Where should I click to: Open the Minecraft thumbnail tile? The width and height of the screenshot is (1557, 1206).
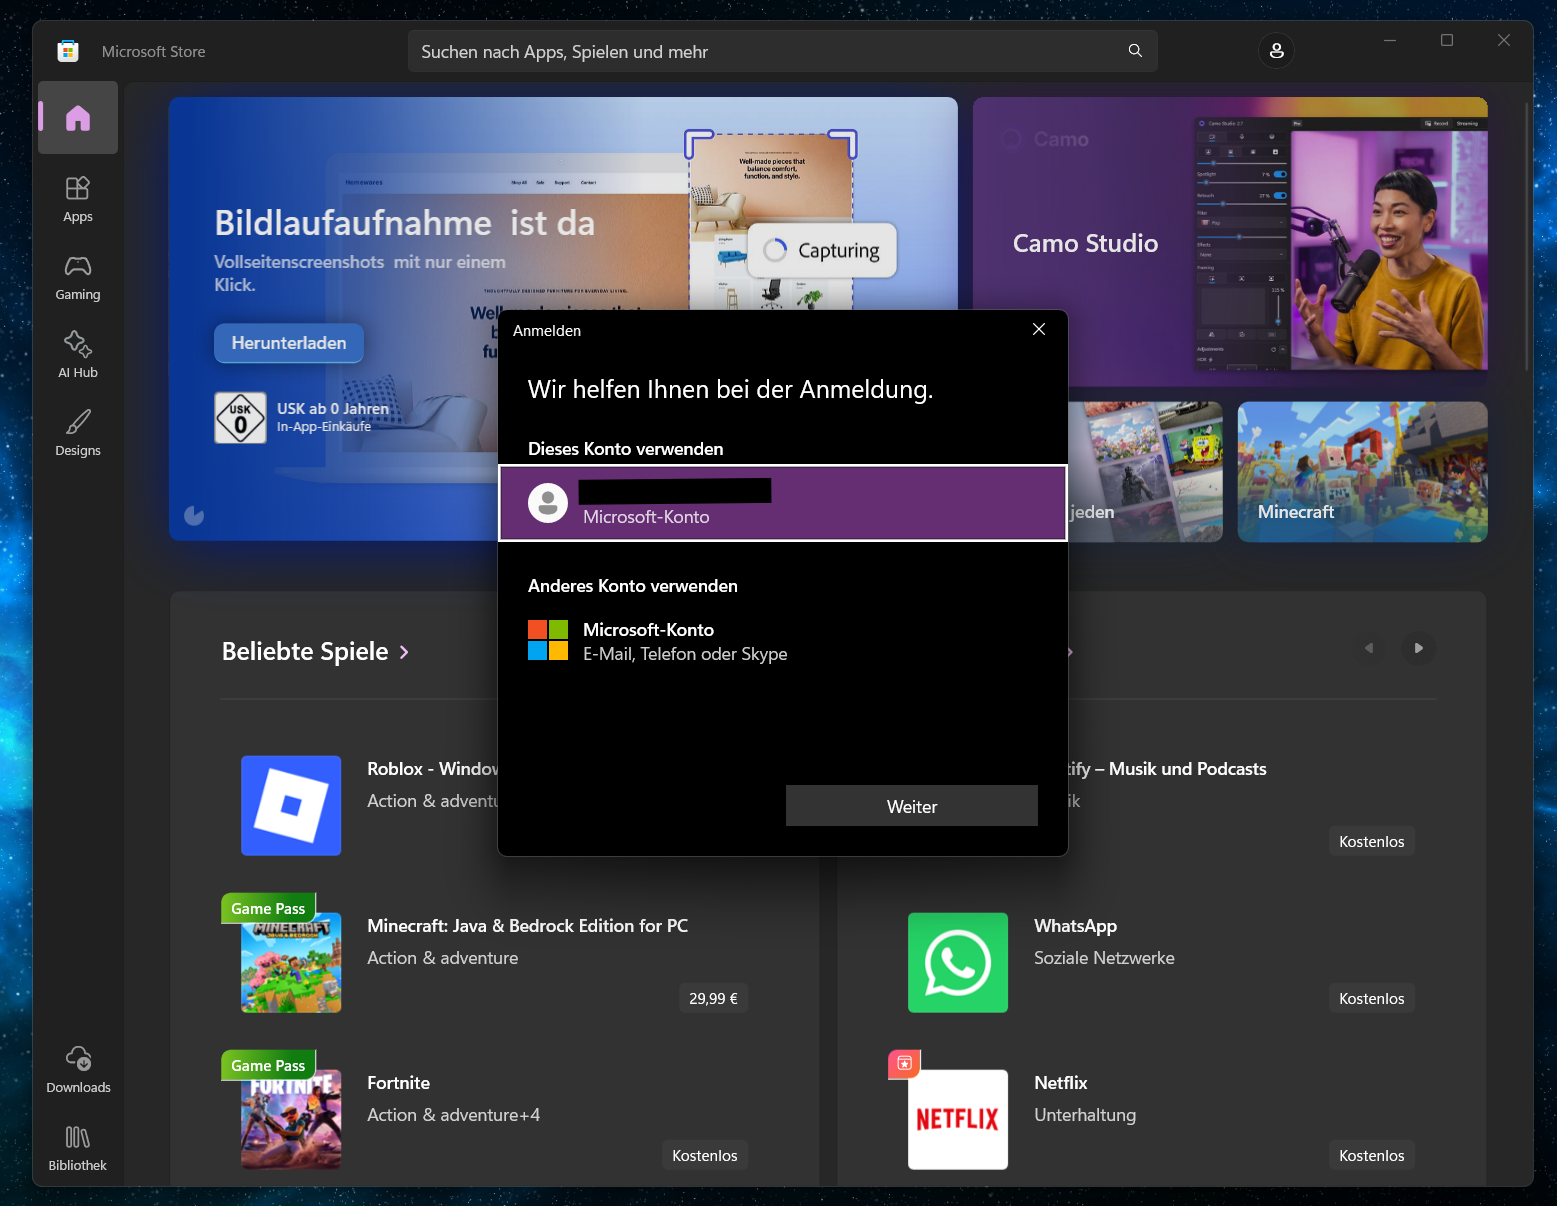click(x=1362, y=472)
